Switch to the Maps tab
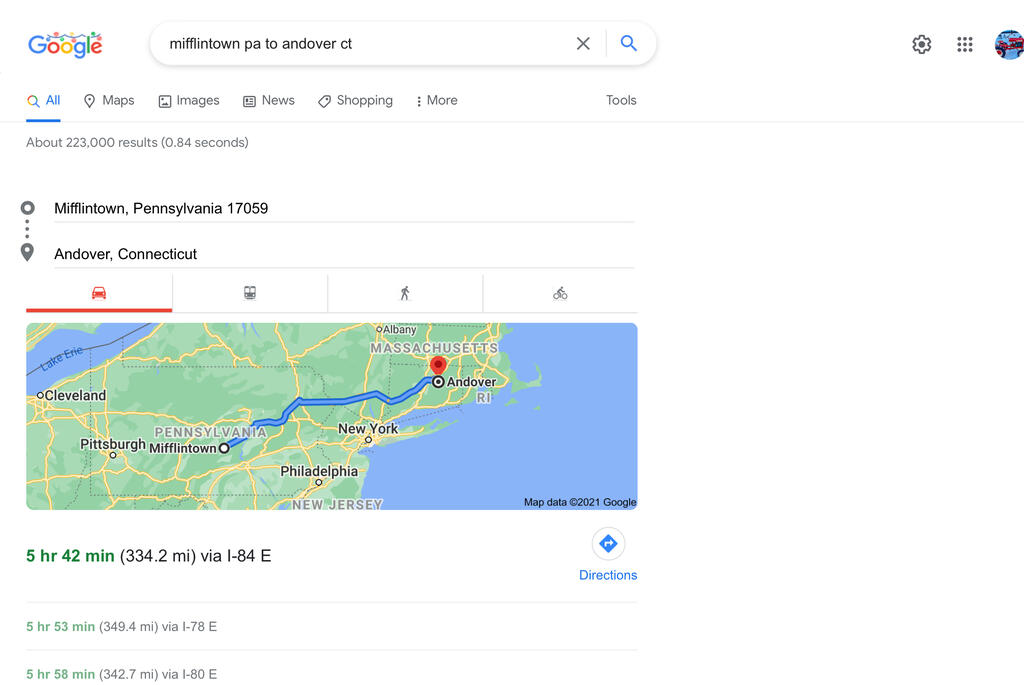The image size is (1024, 685). [x=109, y=101]
